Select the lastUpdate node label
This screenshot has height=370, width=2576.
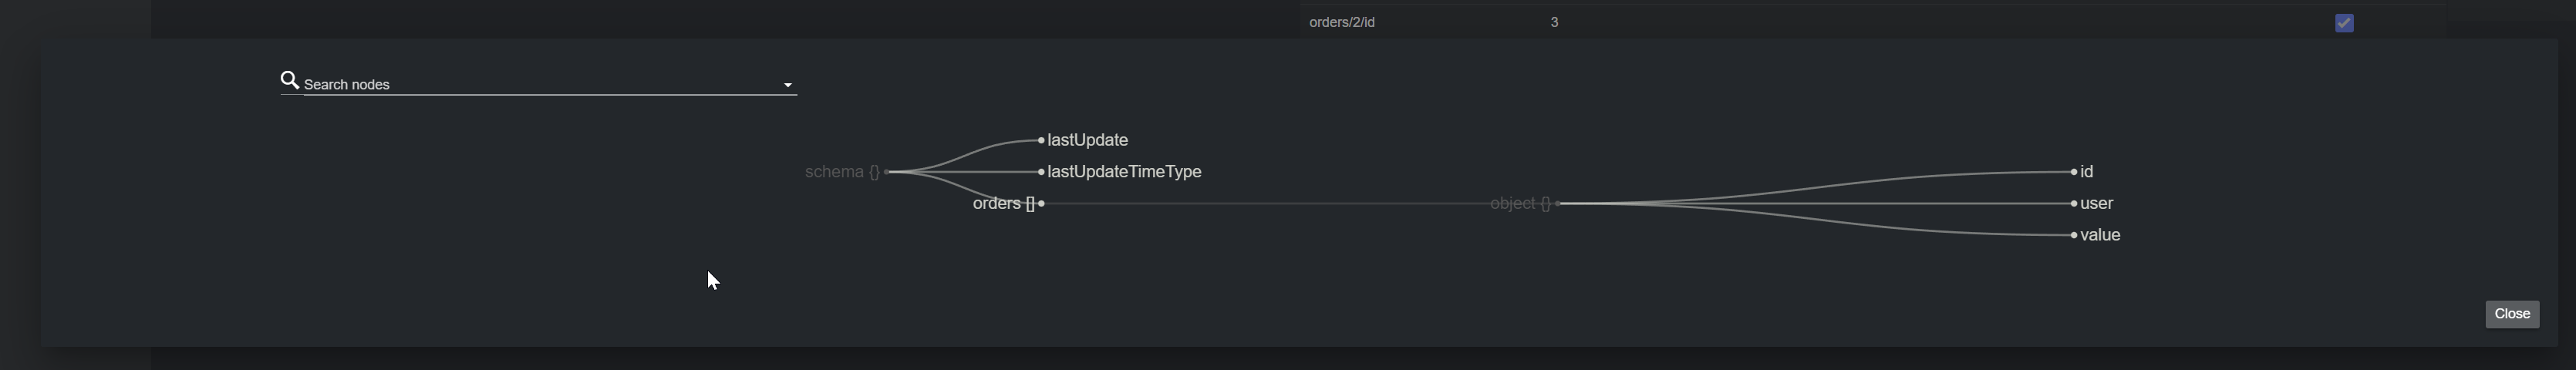pyautogui.click(x=1088, y=140)
